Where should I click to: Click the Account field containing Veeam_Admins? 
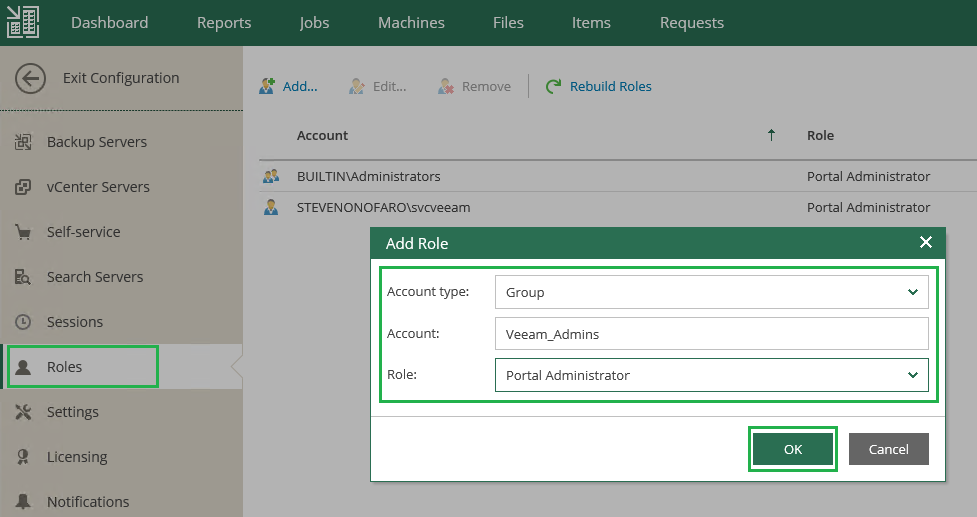point(711,334)
